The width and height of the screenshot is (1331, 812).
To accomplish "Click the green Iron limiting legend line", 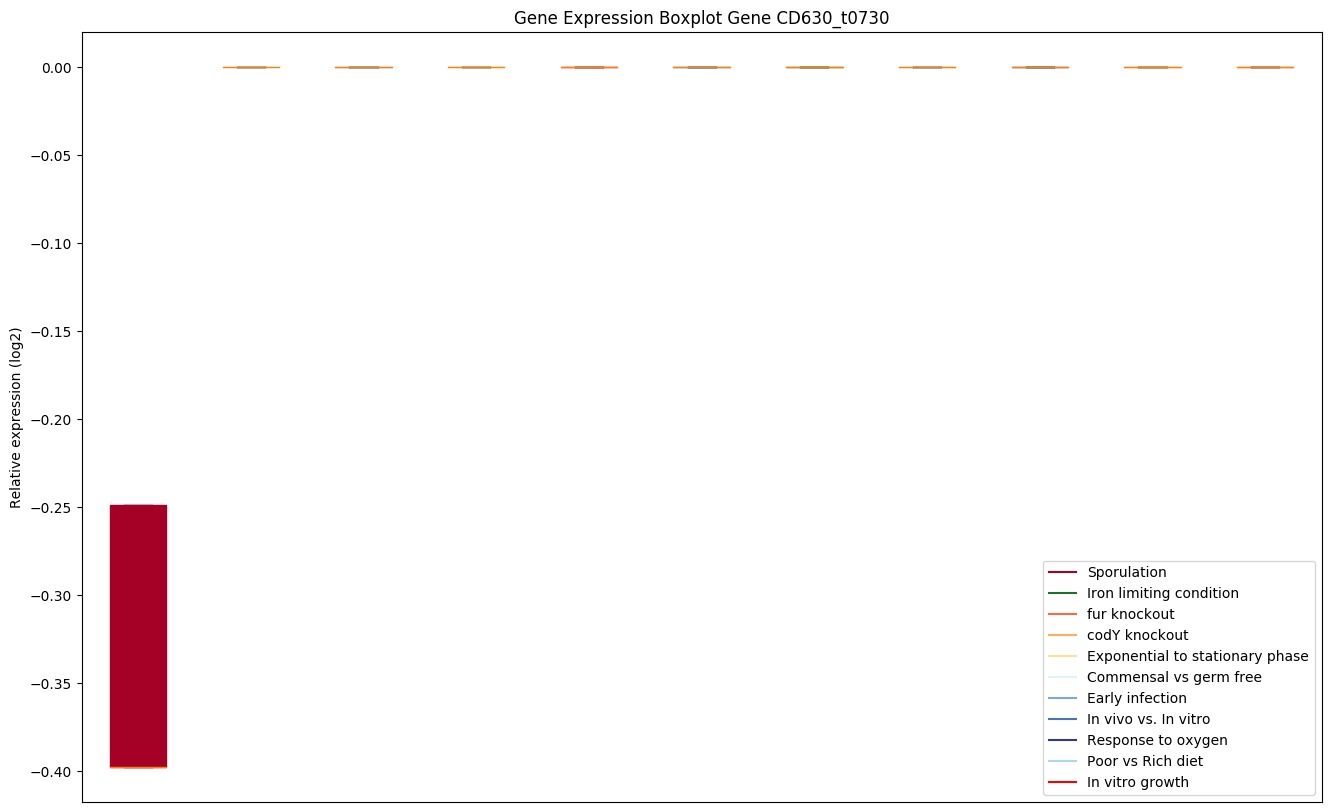I will pos(1061,593).
